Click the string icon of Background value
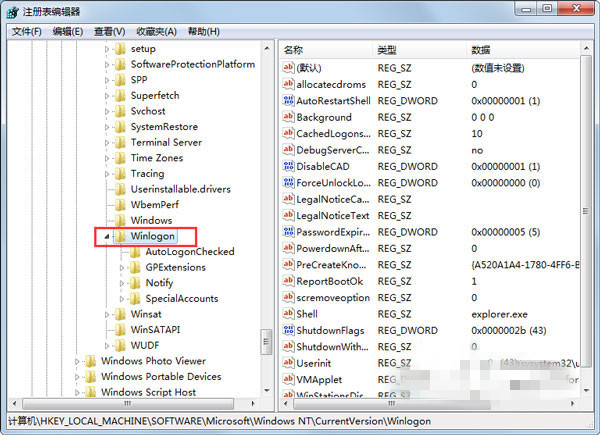 pyautogui.click(x=288, y=117)
